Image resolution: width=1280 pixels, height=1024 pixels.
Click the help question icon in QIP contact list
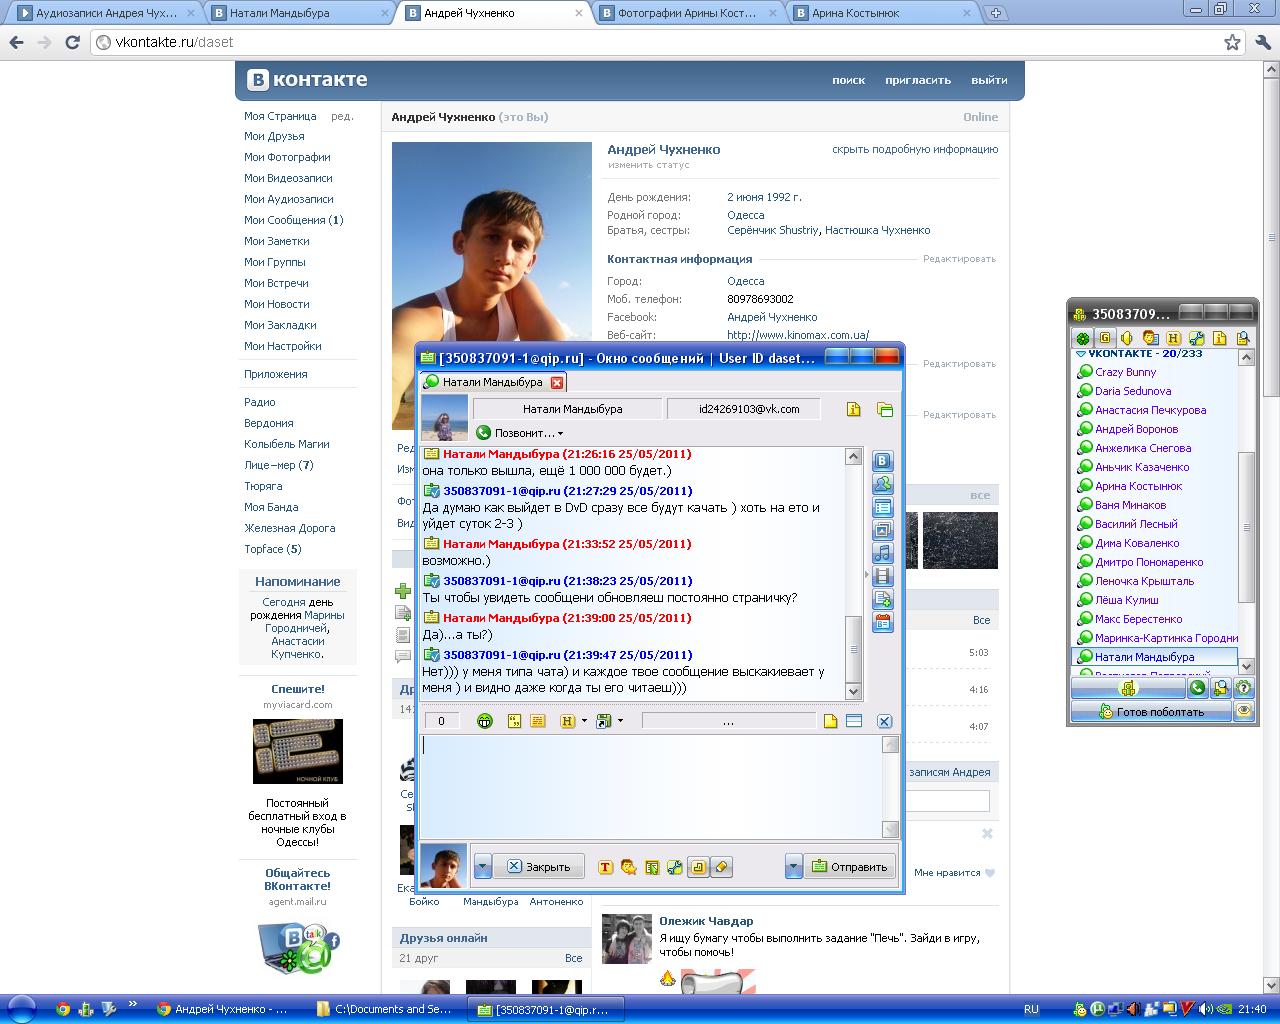tap(1243, 688)
